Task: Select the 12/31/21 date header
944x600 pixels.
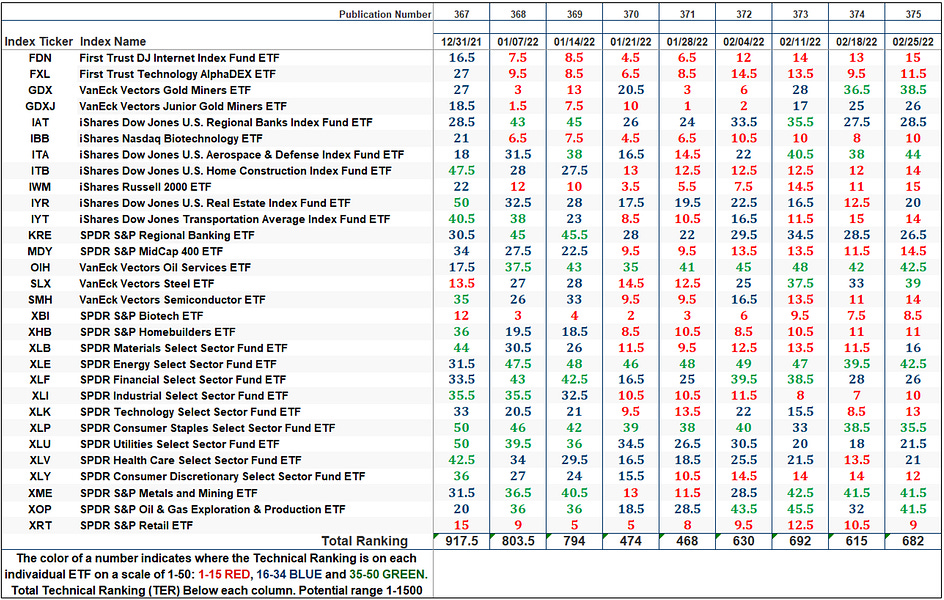Action: point(461,42)
